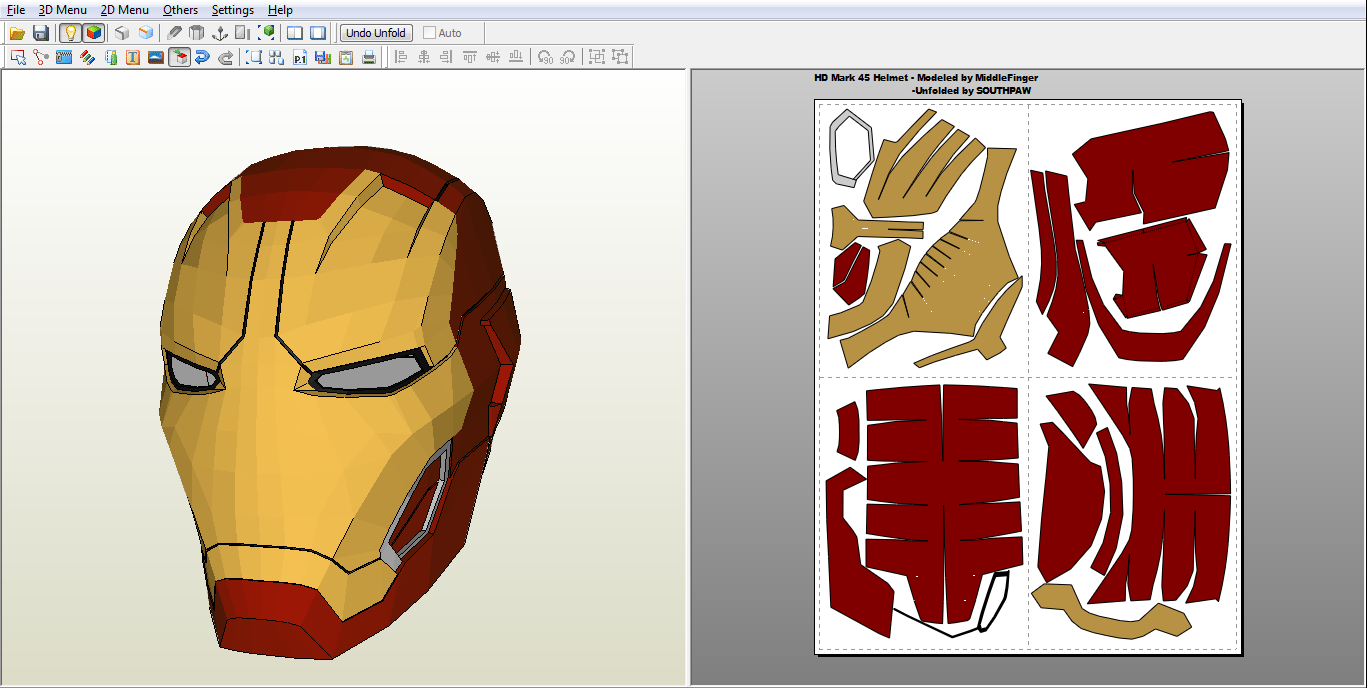Click the floppy with color bars export icon
This screenshot has width=1367, height=688.
coord(323,57)
